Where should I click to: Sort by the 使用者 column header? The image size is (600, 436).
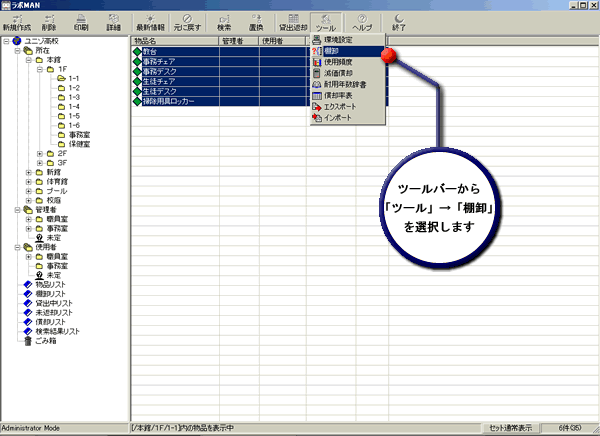(282, 41)
